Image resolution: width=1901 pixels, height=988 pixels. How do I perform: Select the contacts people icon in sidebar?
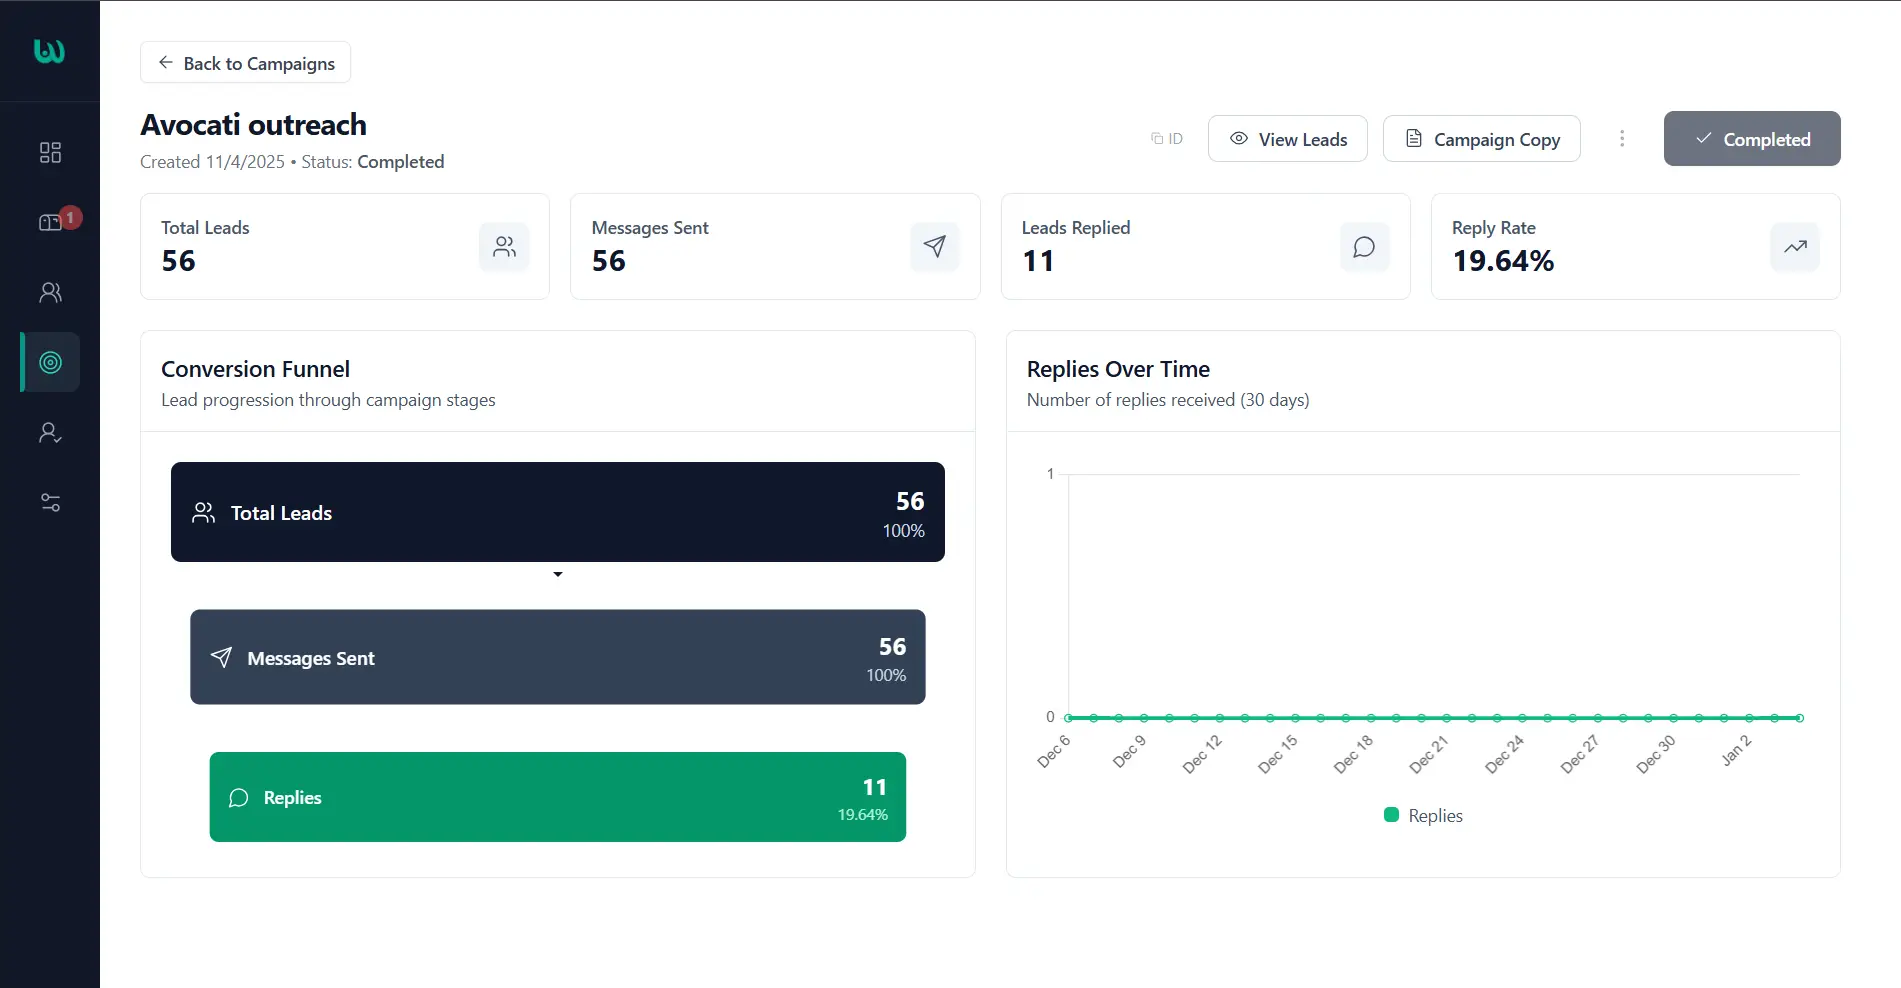point(48,292)
